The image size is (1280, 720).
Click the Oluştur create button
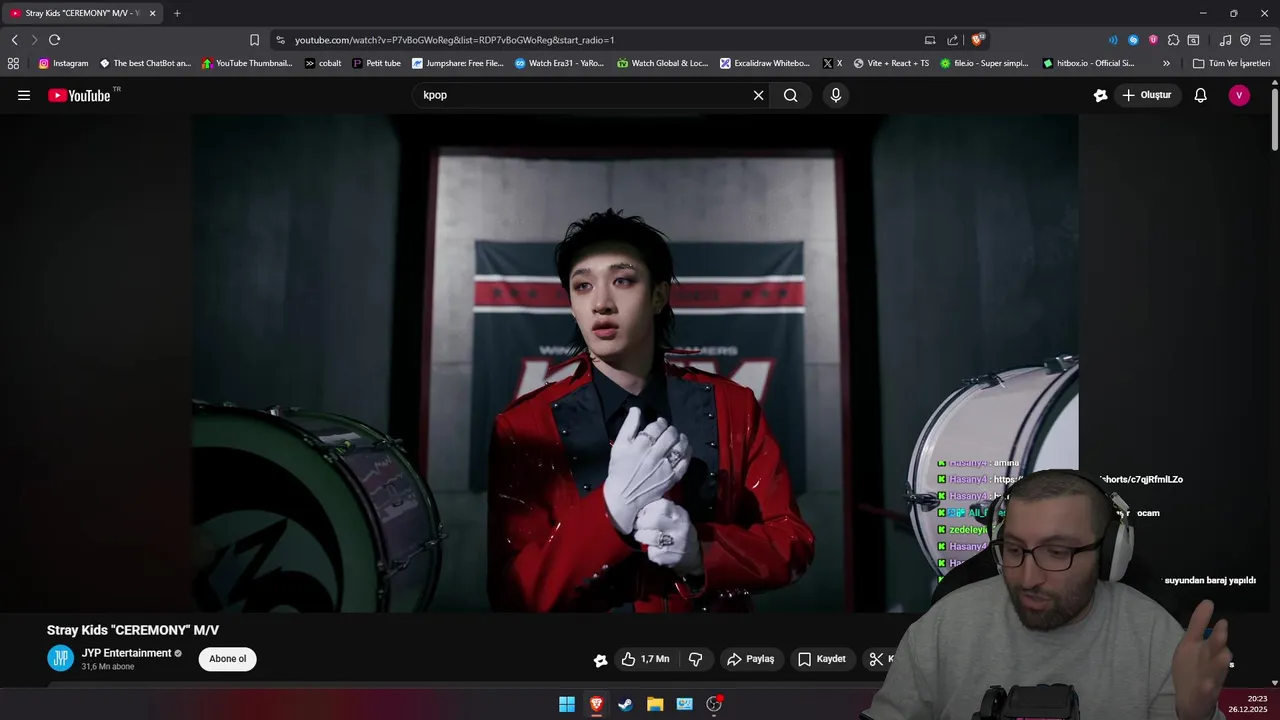[1146, 95]
